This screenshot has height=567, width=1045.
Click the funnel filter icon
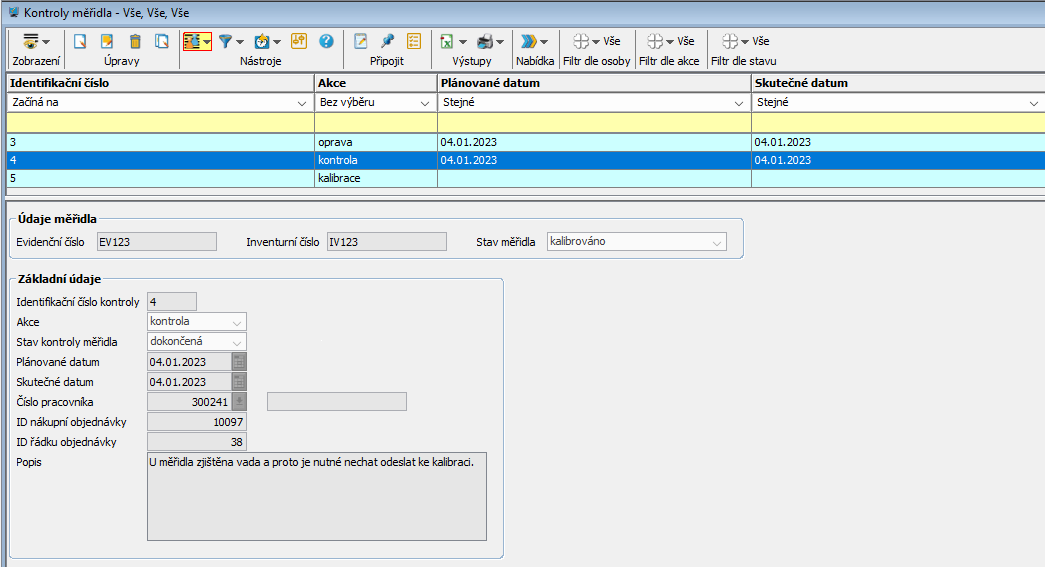click(226, 42)
